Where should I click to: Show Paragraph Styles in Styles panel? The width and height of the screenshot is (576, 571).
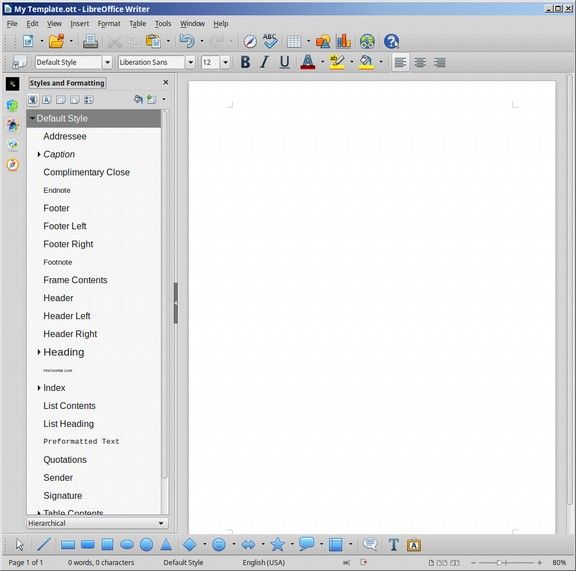(33, 100)
